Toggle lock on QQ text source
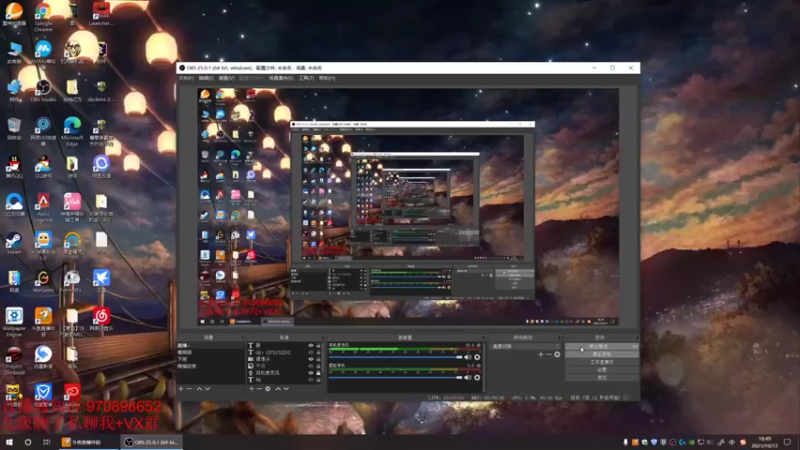Screen dimensions: 800x450 pos(318,353)
